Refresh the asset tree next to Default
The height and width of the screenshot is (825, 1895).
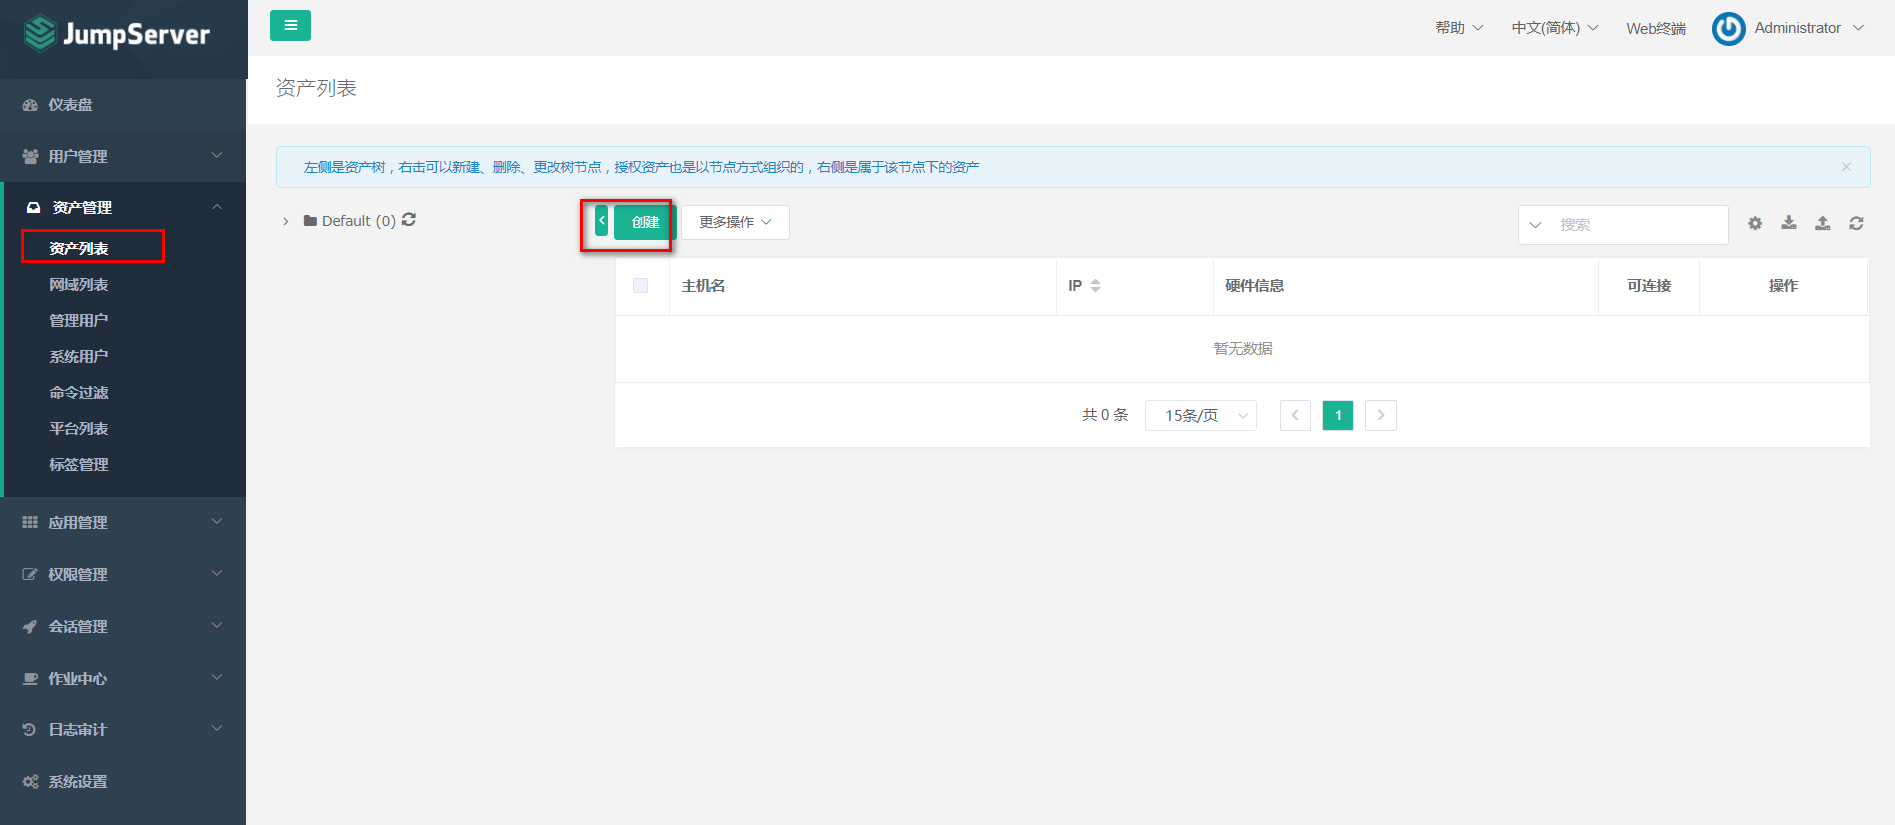tap(409, 220)
